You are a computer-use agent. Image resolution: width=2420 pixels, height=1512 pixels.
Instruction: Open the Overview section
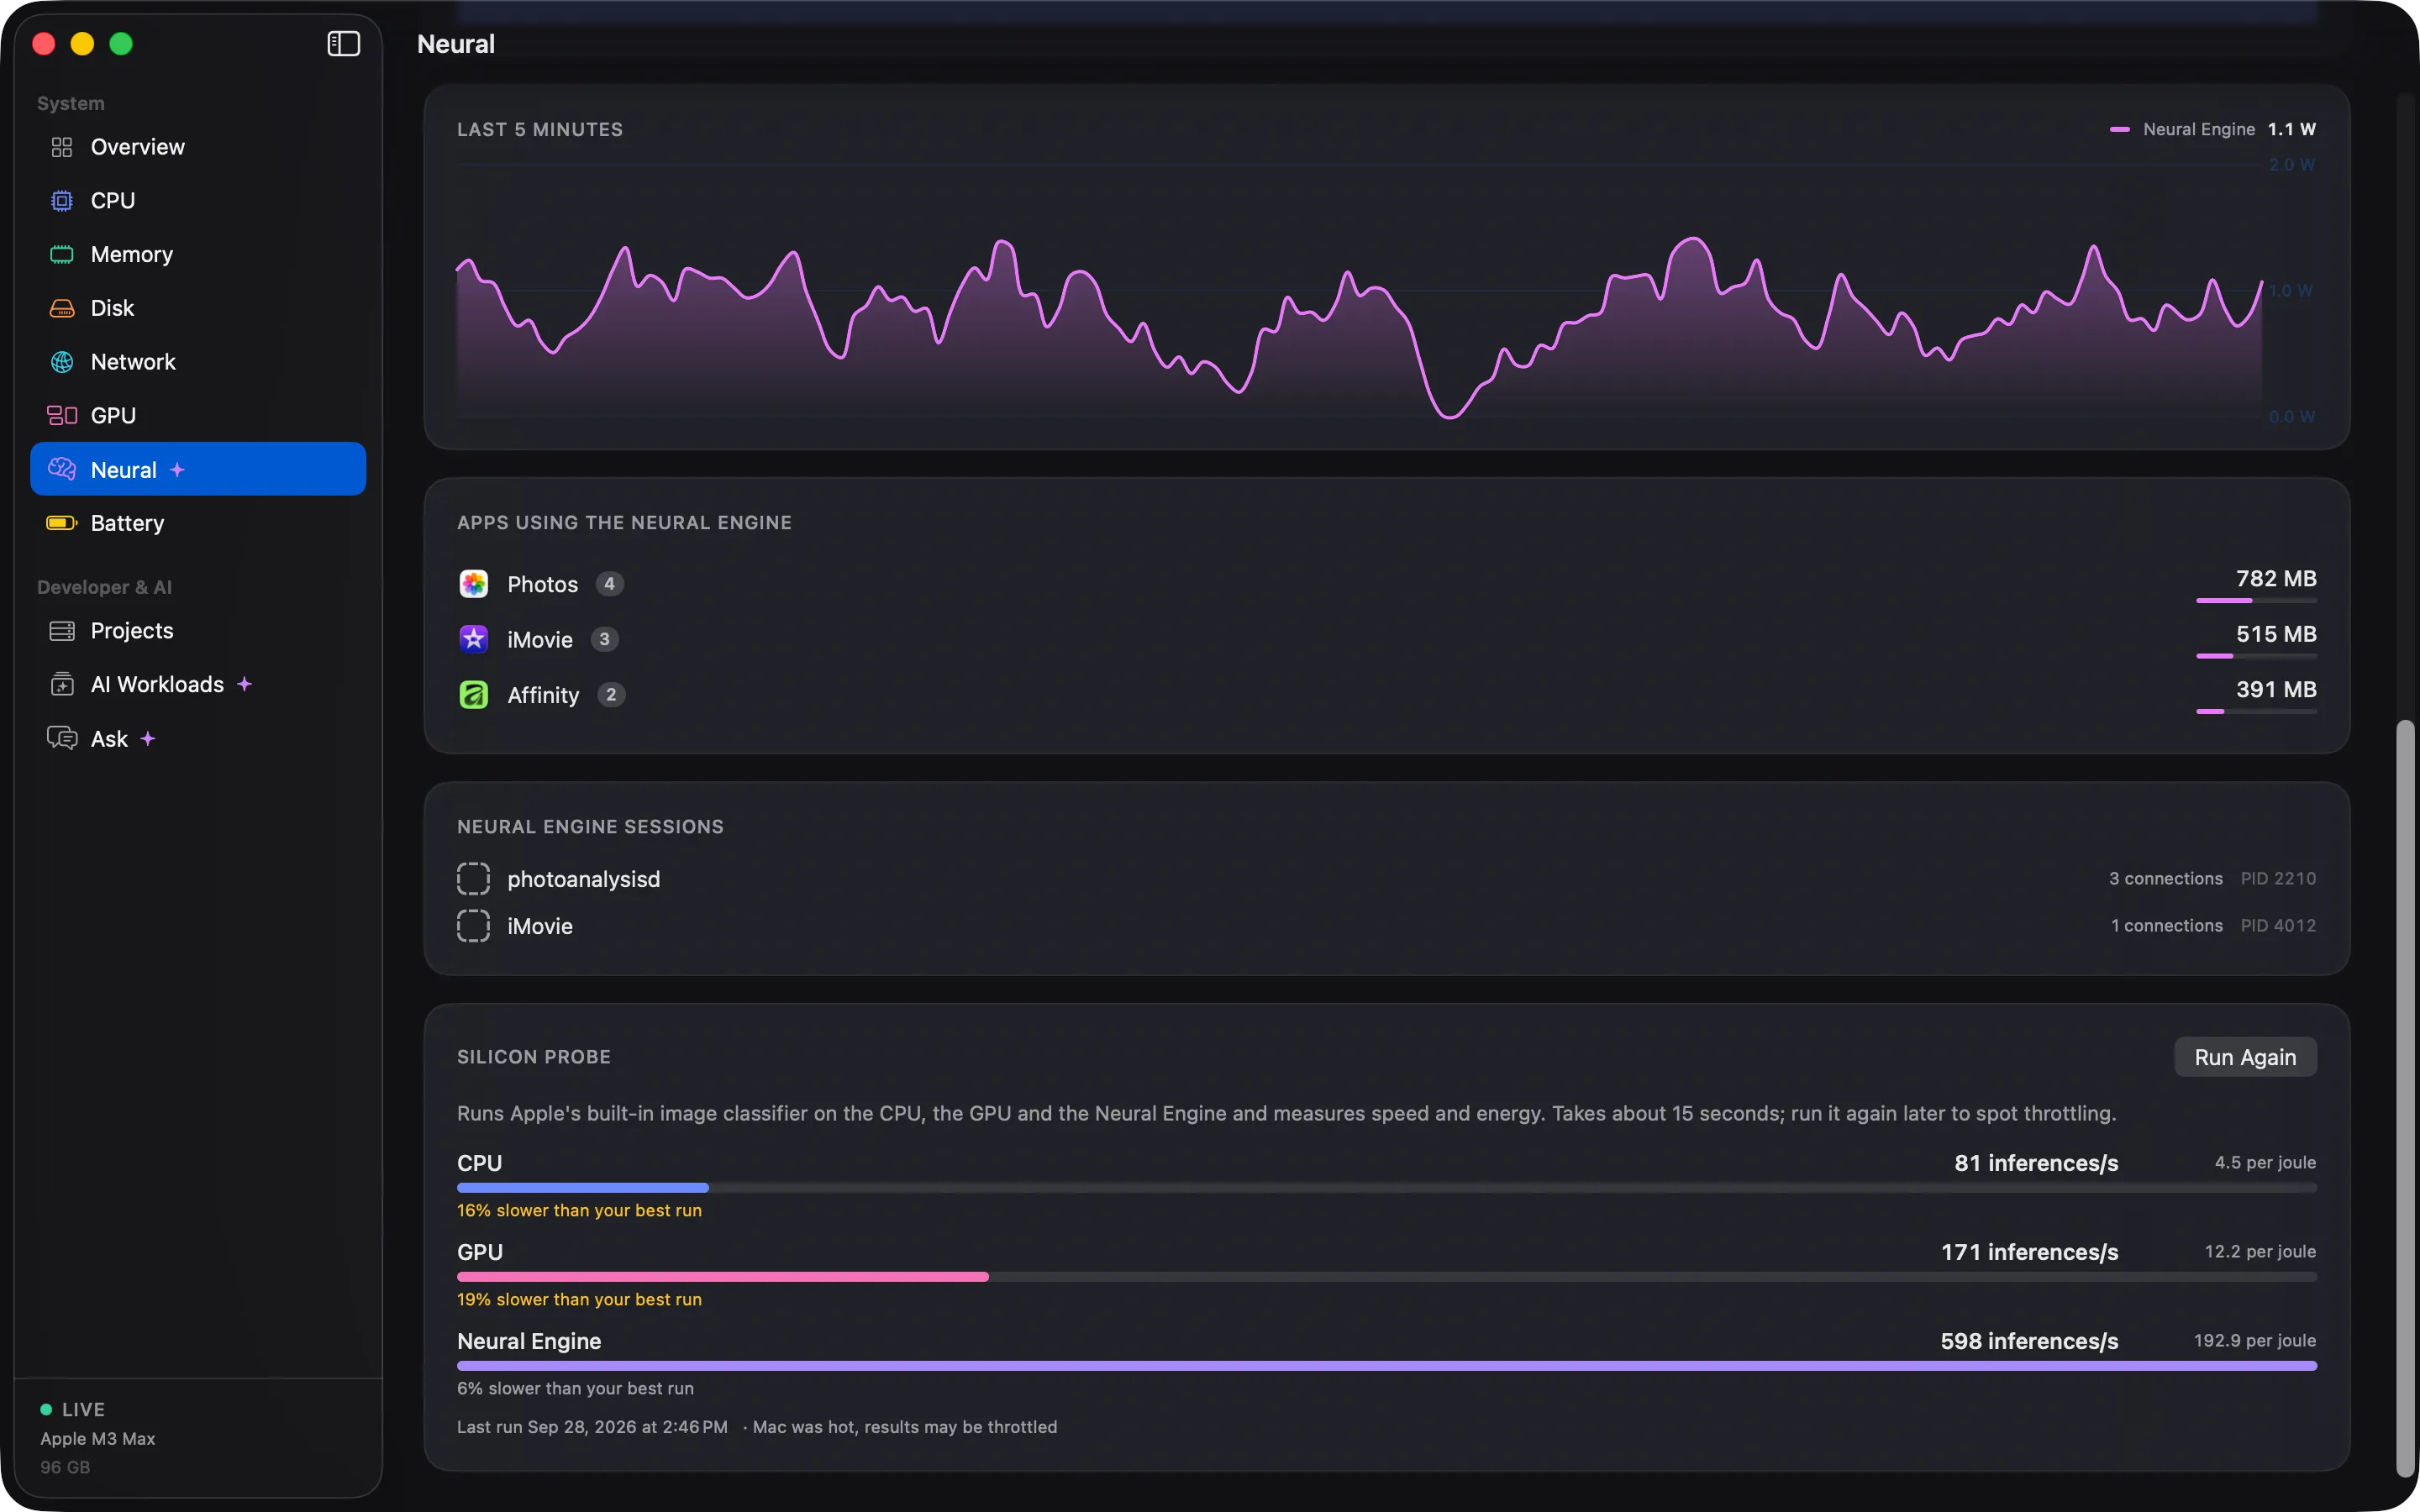pos(198,147)
